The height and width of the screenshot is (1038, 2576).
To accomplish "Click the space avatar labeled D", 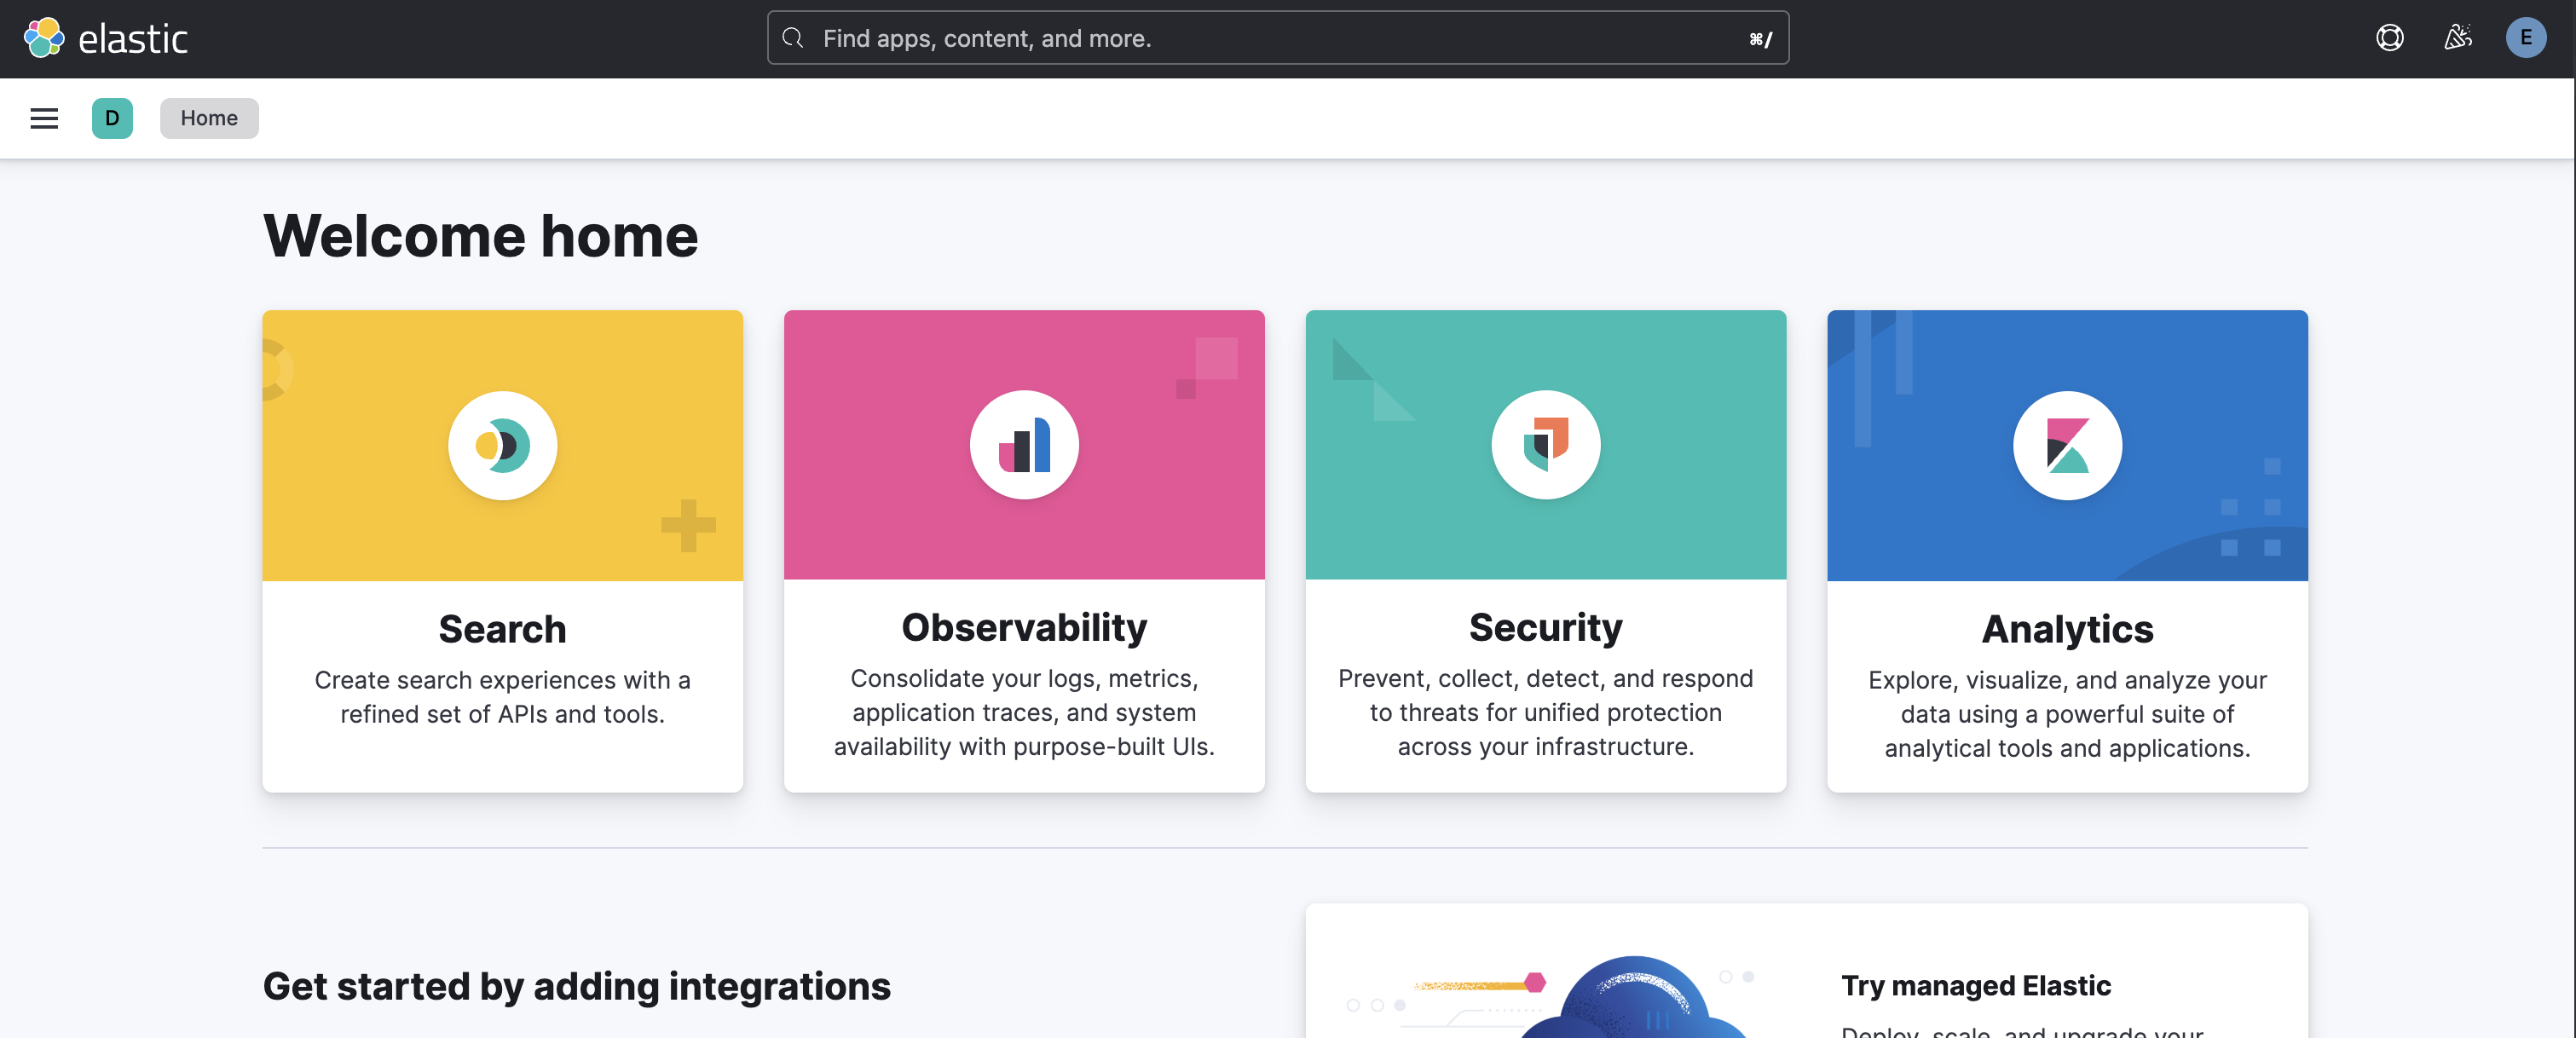I will click(112, 118).
